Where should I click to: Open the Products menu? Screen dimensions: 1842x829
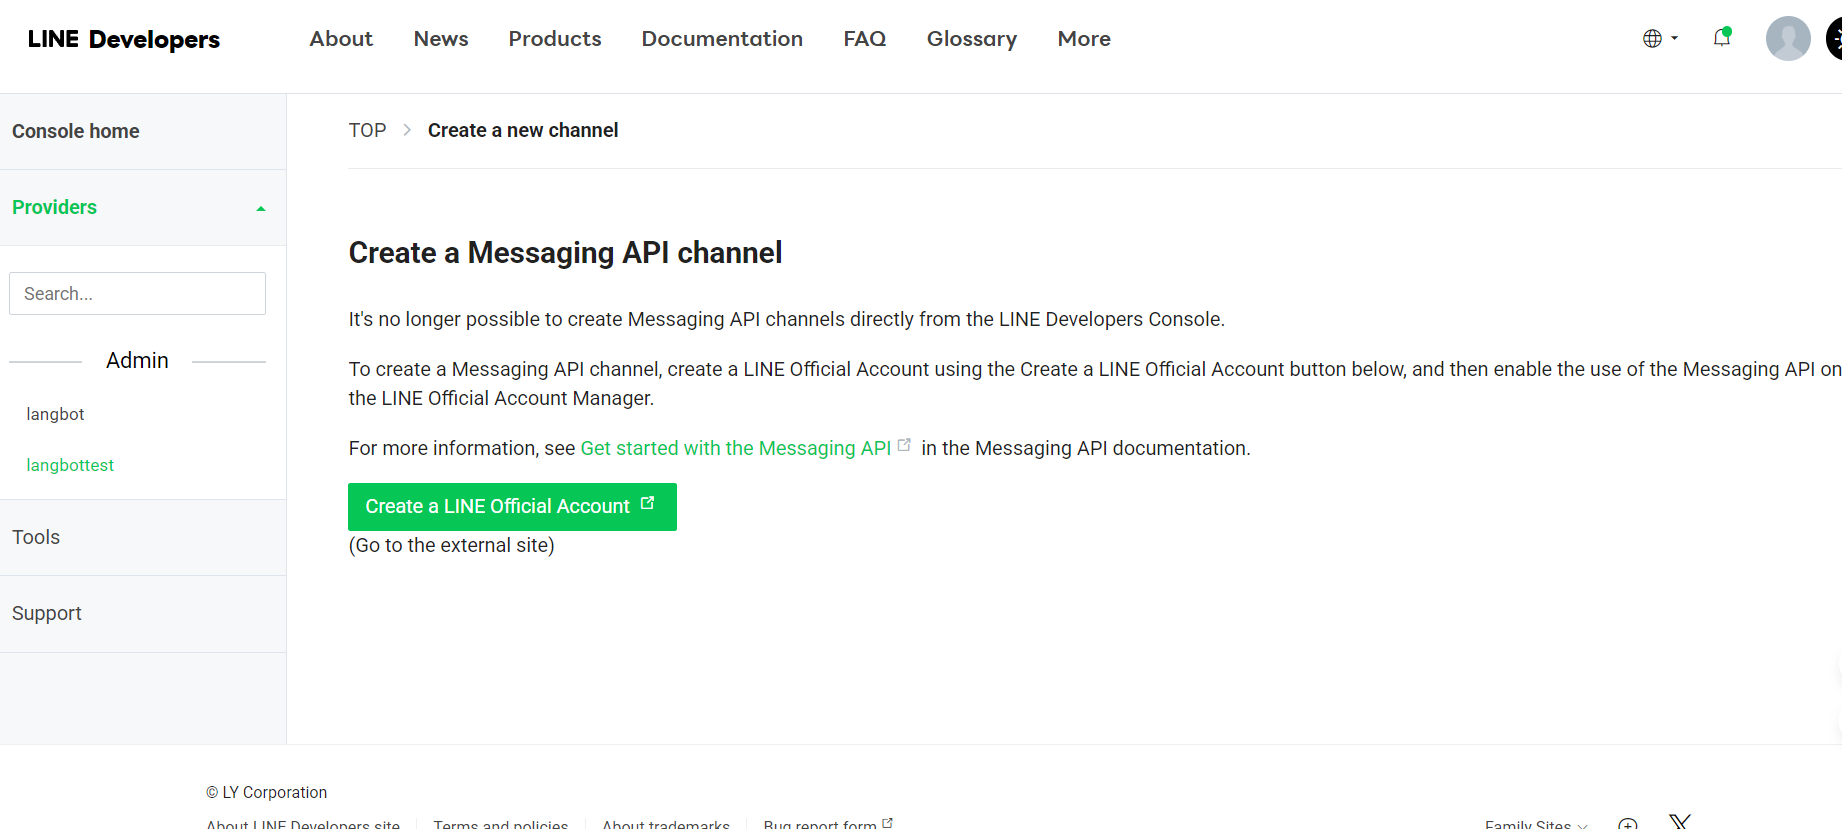point(555,39)
